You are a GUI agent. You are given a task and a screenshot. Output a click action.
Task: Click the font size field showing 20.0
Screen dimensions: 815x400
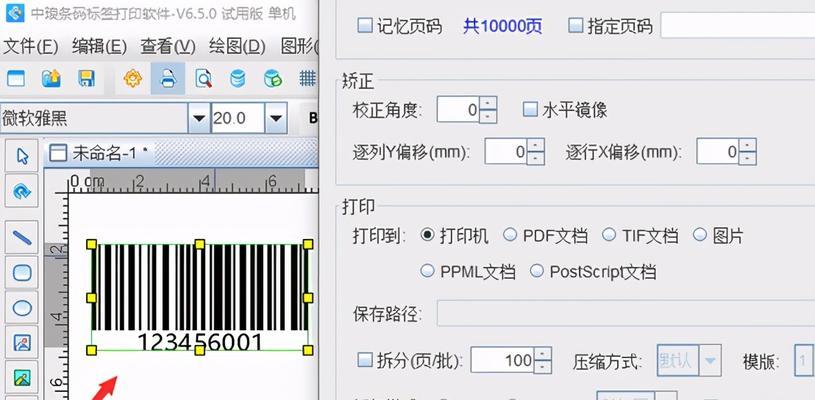[x=238, y=118]
